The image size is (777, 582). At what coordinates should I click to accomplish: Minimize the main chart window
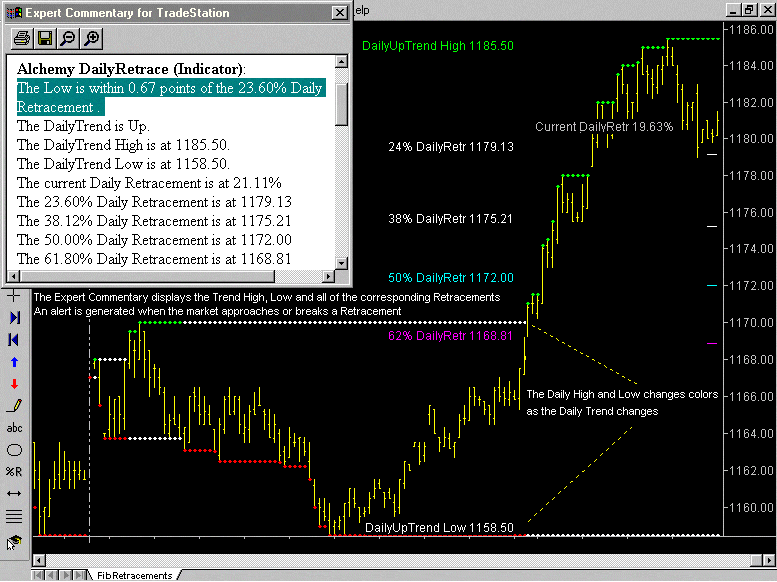coord(735,10)
